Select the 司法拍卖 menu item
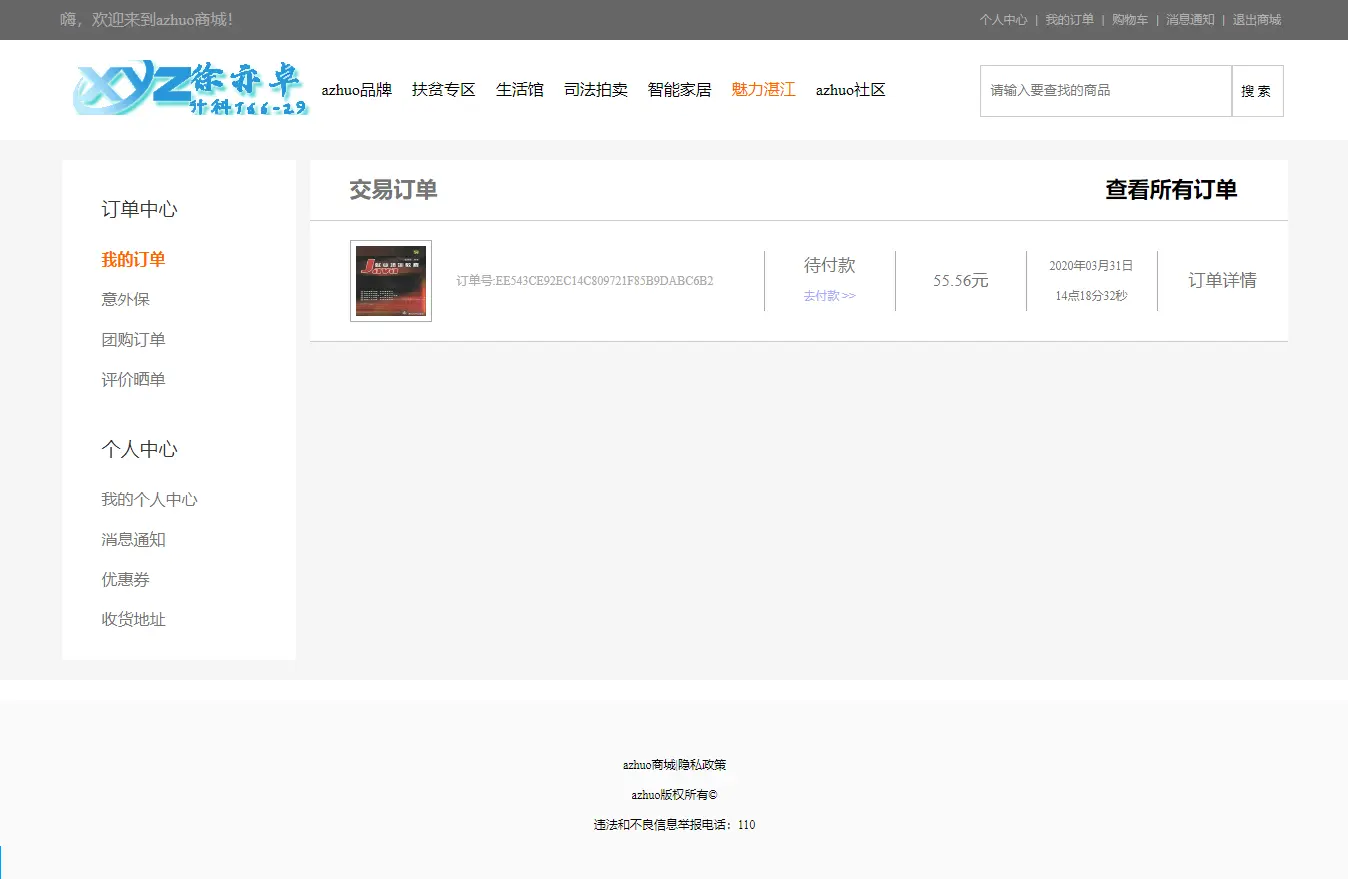This screenshot has height=879, width=1348. point(596,89)
